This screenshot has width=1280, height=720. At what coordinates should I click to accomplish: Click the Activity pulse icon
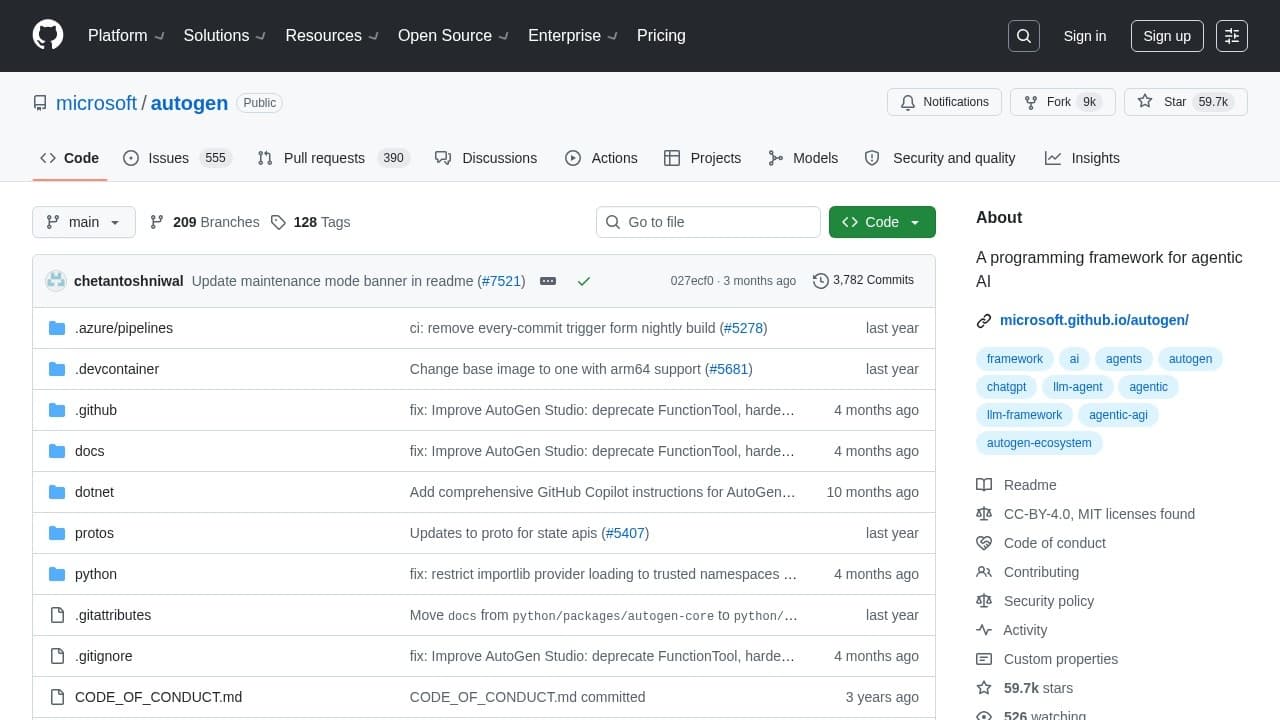pos(984,630)
